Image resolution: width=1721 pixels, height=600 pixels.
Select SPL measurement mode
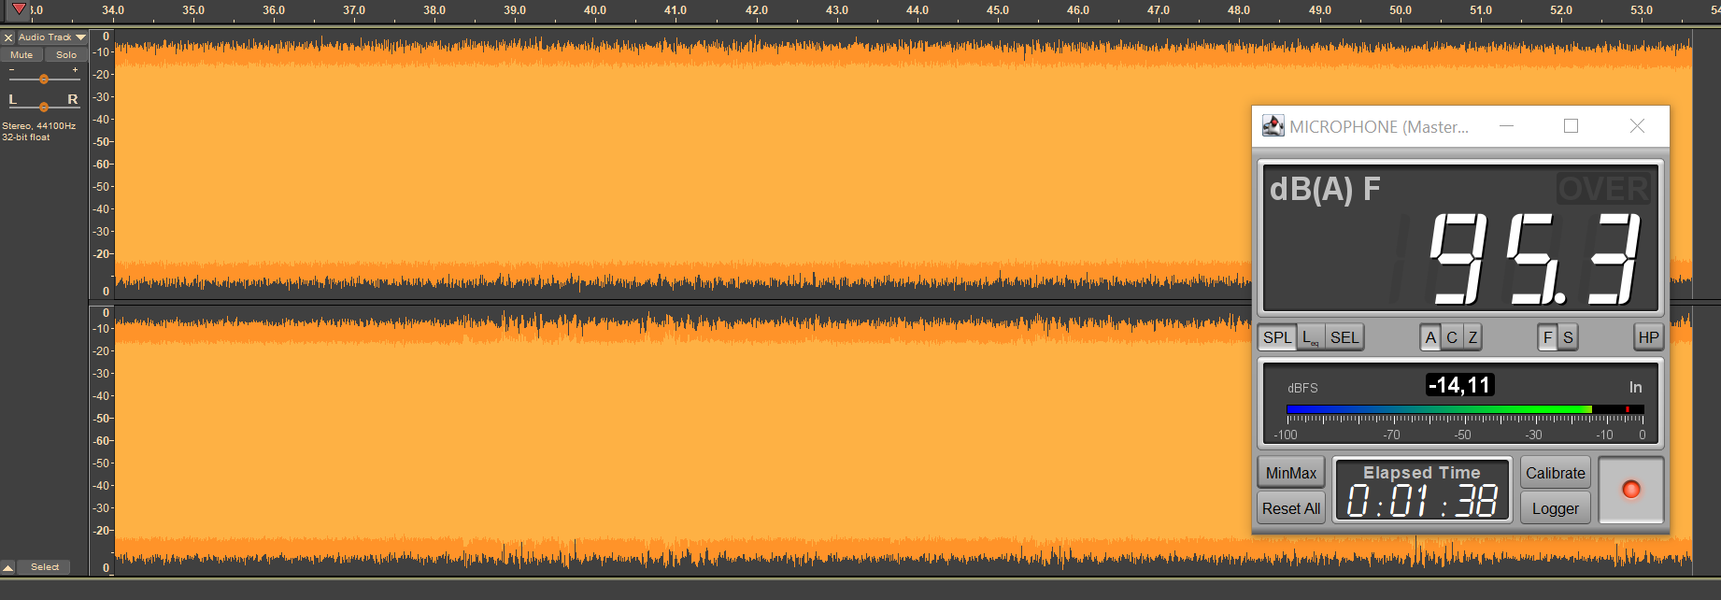click(x=1277, y=338)
